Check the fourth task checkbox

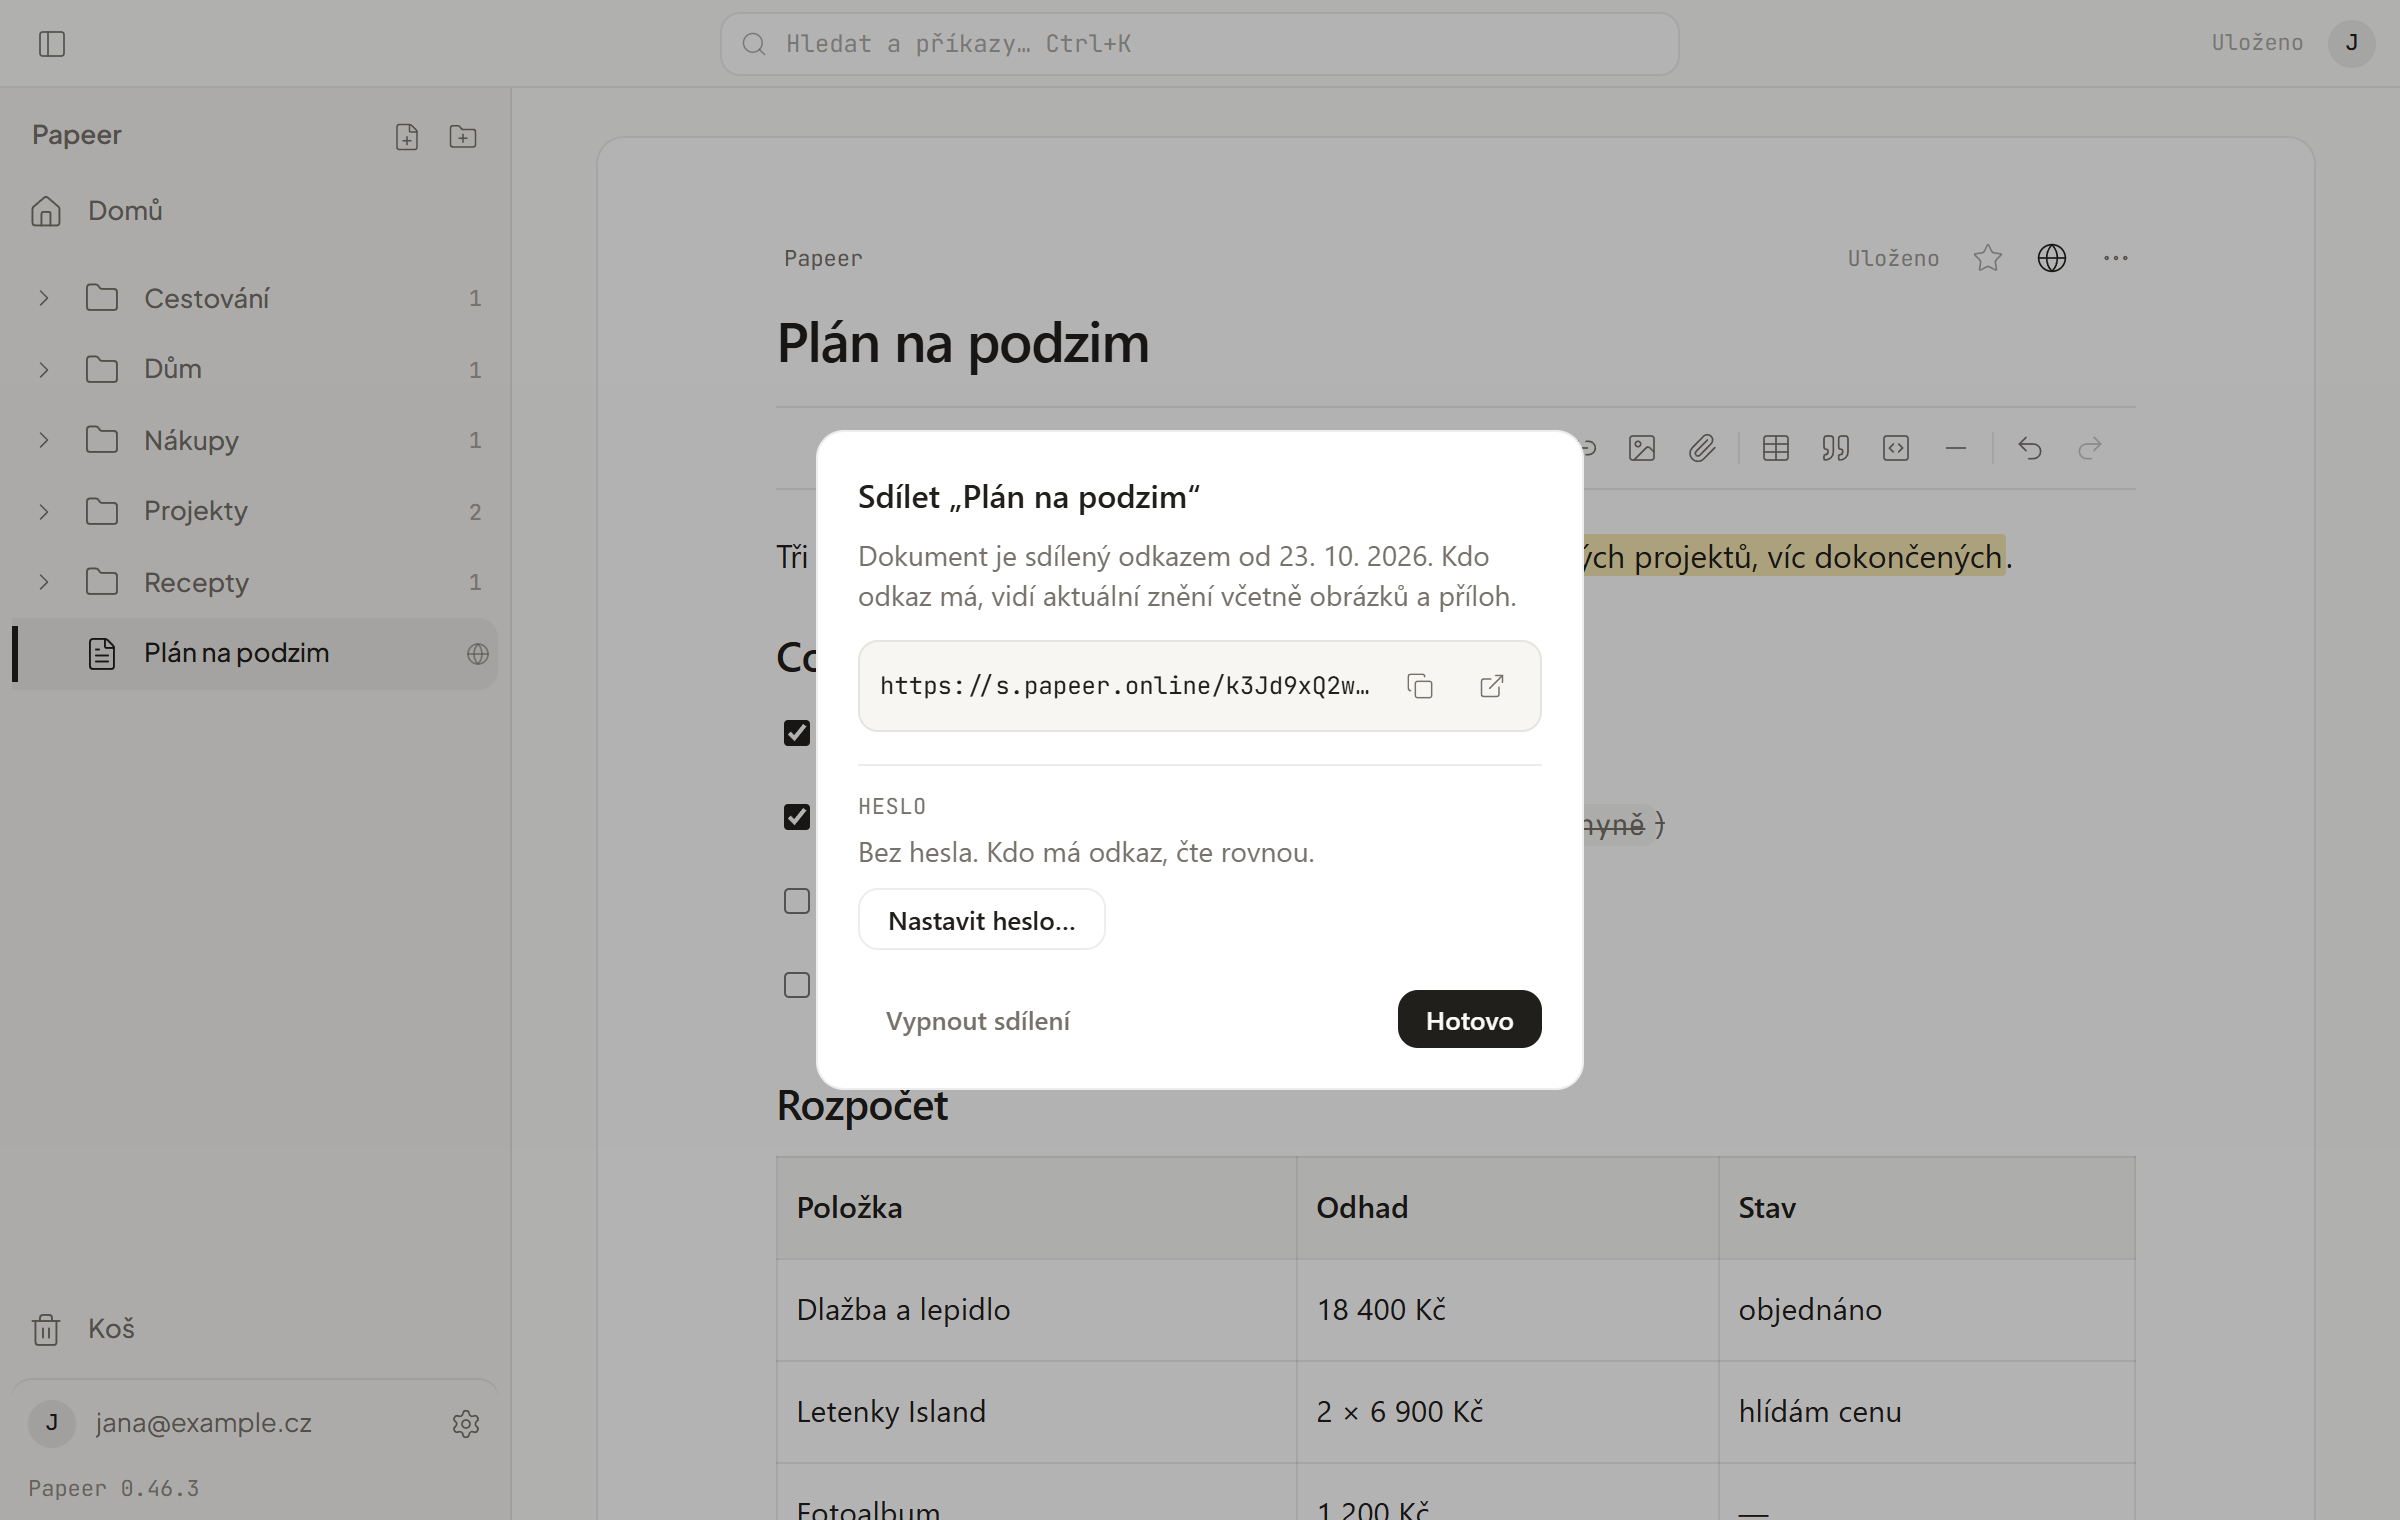[x=797, y=985]
